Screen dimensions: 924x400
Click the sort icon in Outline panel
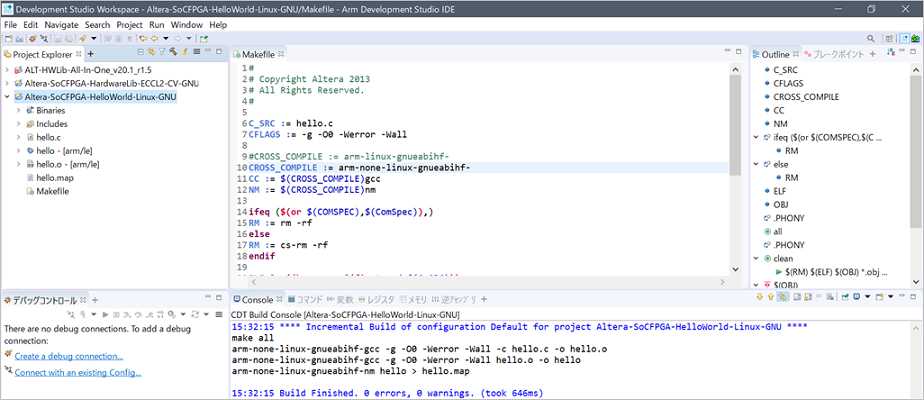click(893, 53)
